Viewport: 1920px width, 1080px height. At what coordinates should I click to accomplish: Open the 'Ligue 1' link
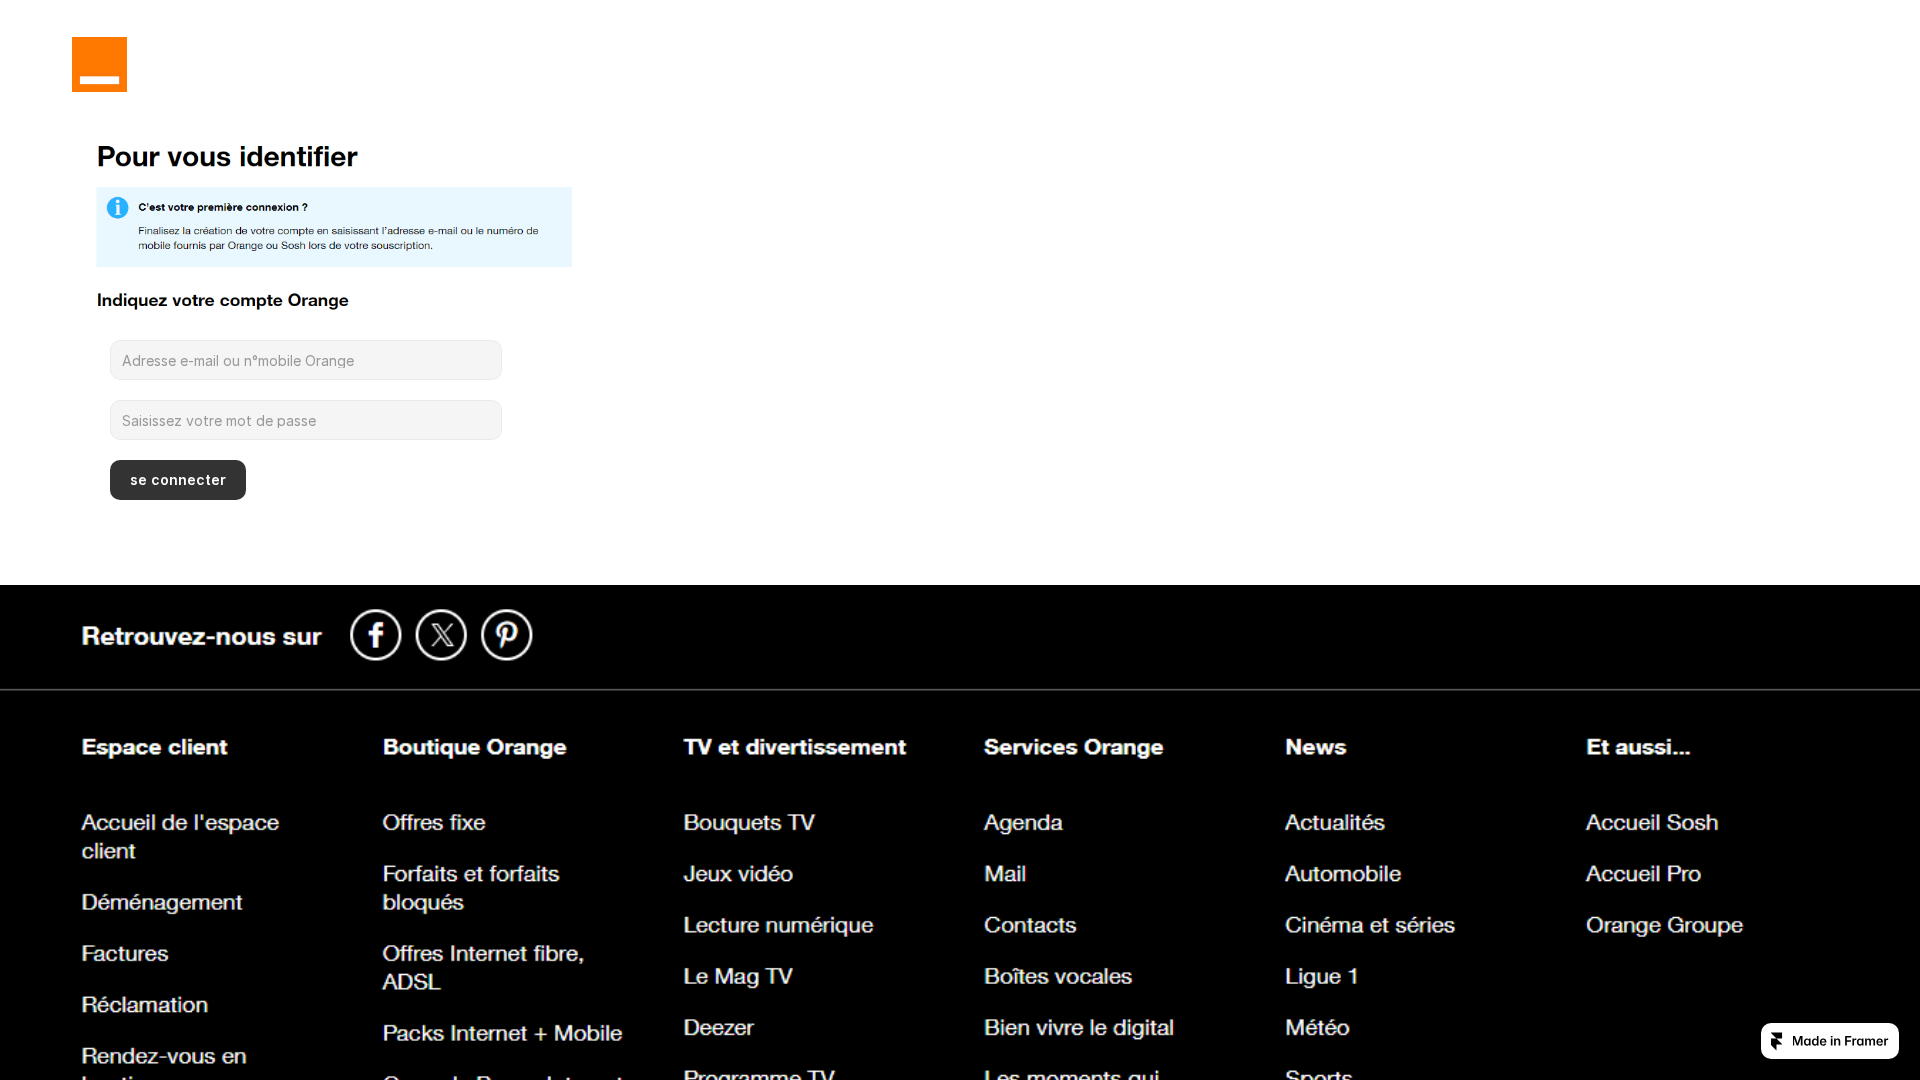[x=1322, y=976]
